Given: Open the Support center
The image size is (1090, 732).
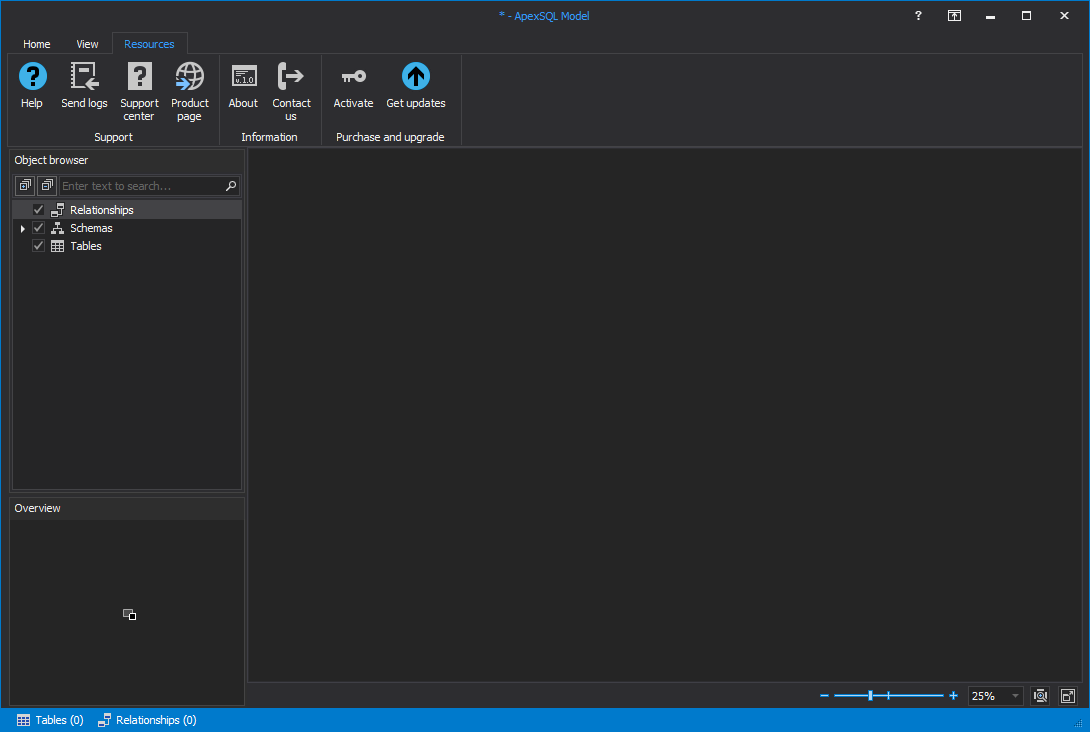Looking at the screenshot, I should [139, 91].
